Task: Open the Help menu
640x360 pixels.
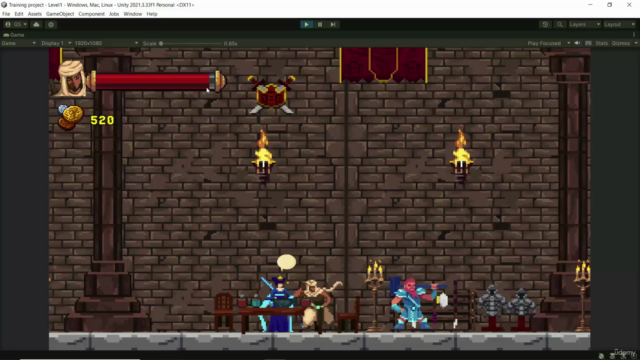Action: click(152, 14)
